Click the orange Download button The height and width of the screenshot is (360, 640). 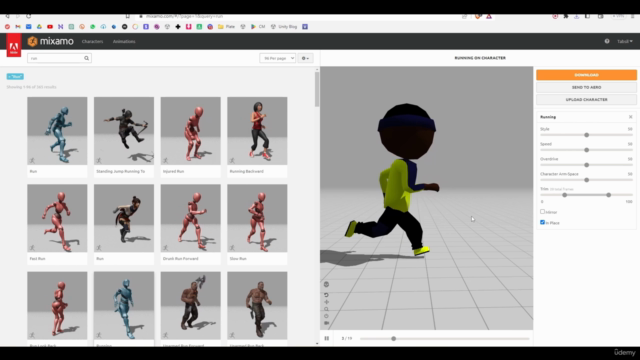[586, 75]
